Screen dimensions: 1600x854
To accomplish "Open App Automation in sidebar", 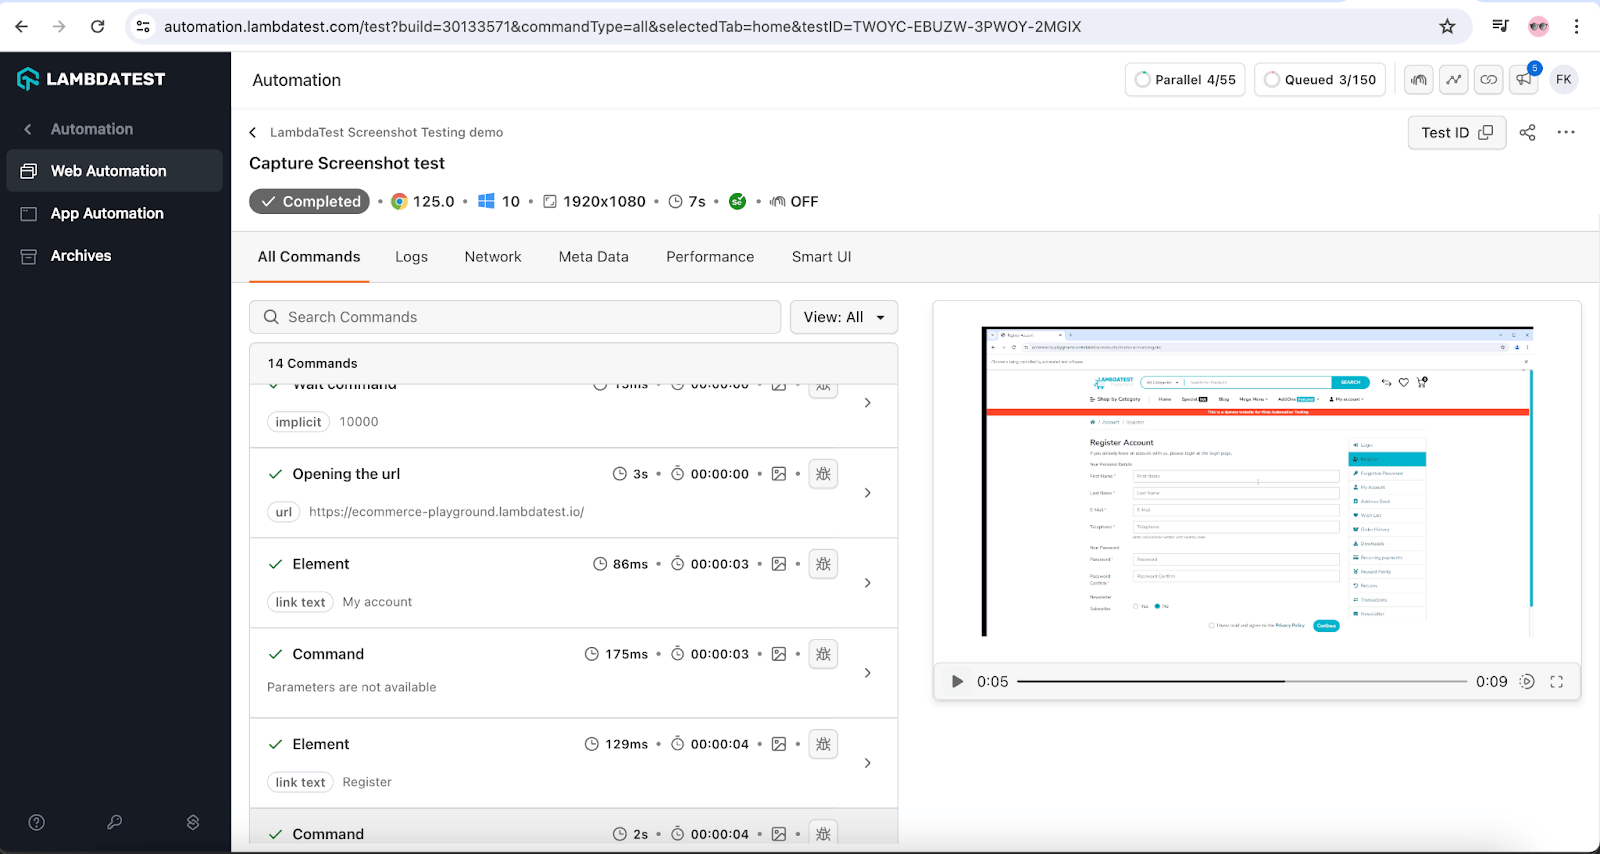I will (107, 213).
